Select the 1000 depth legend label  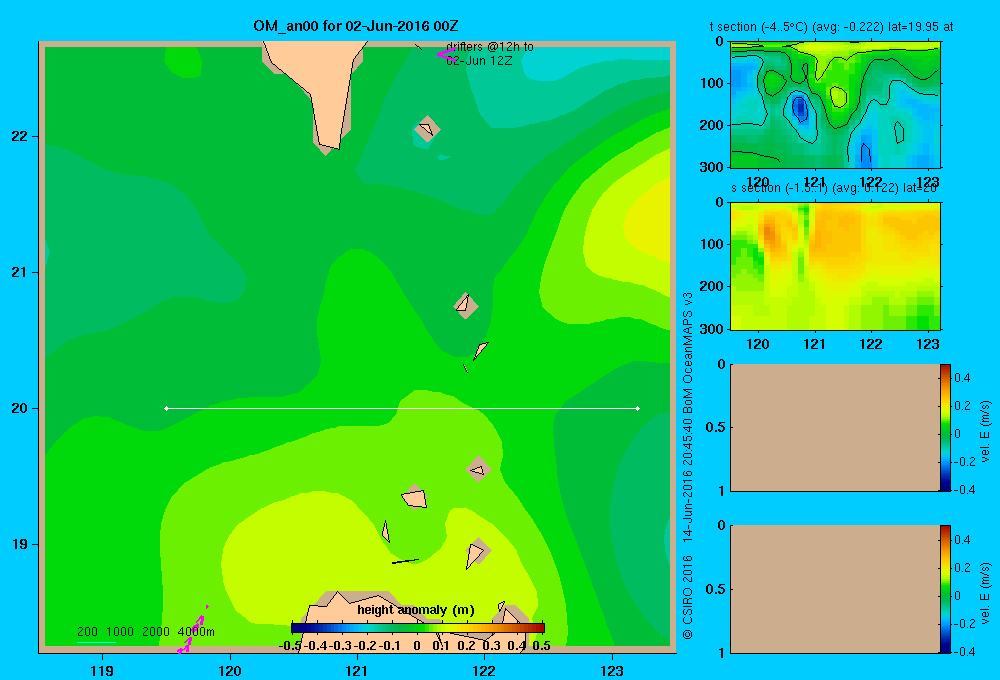pyautogui.click(x=120, y=632)
